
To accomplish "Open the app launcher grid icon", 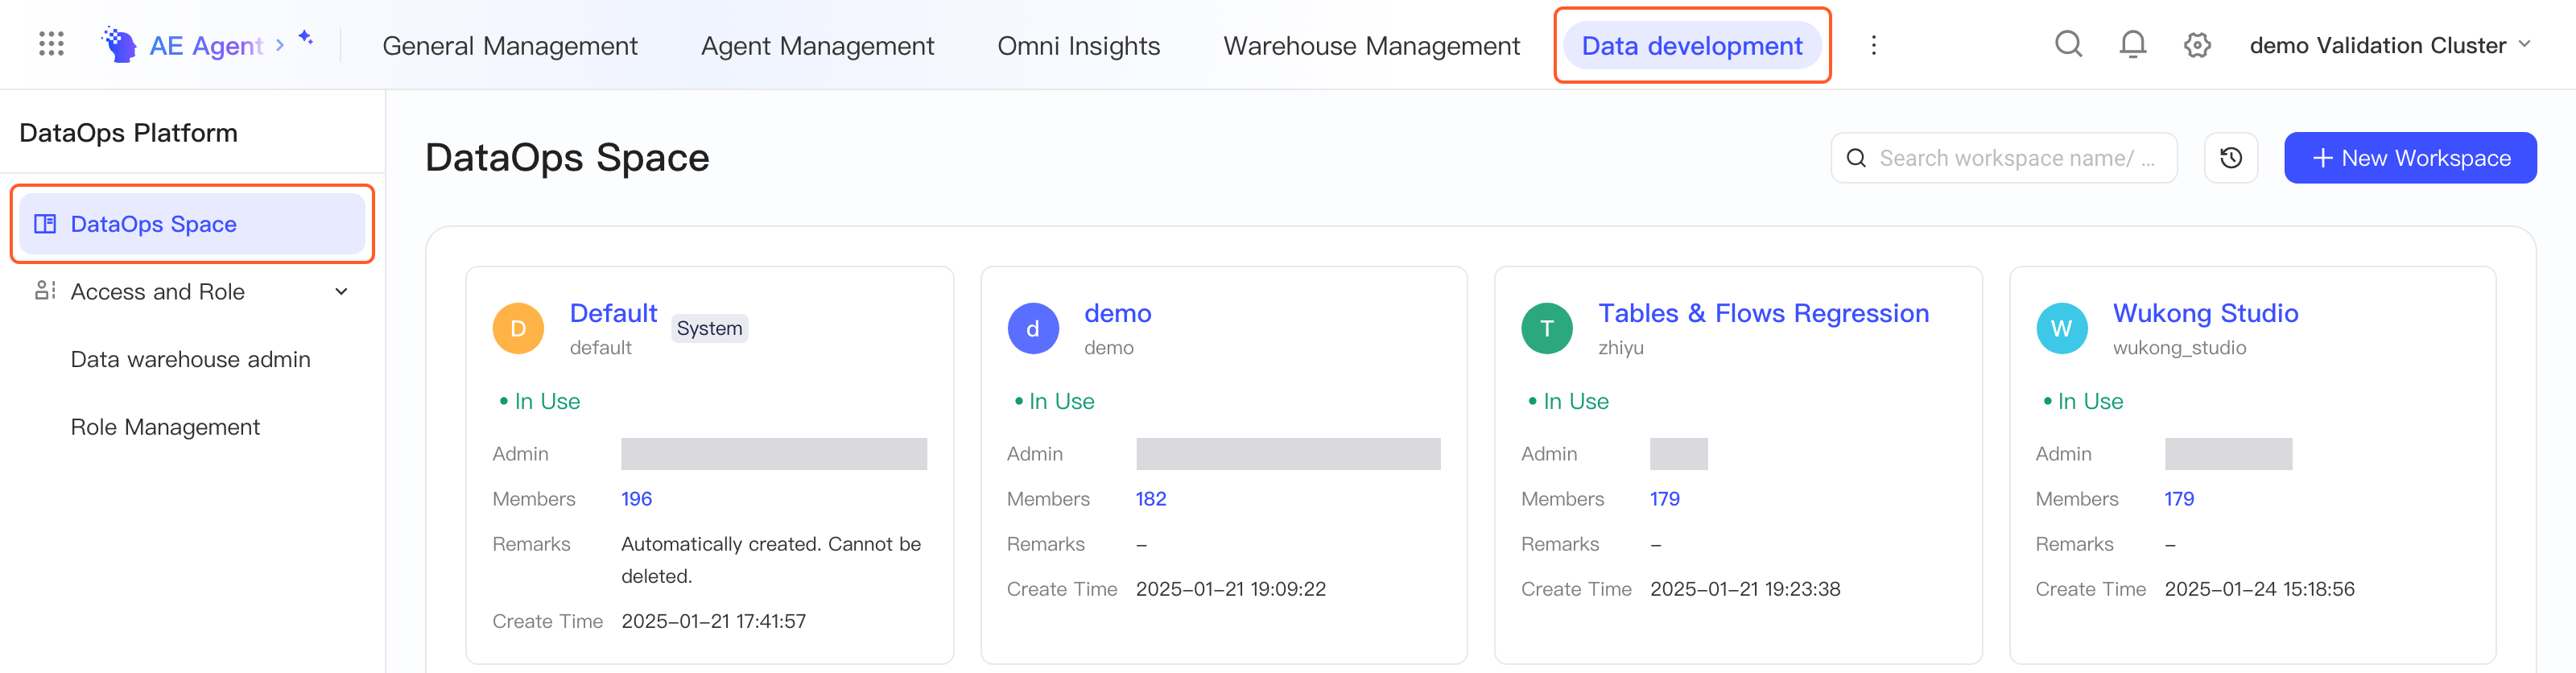I will [x=51, y=44].
